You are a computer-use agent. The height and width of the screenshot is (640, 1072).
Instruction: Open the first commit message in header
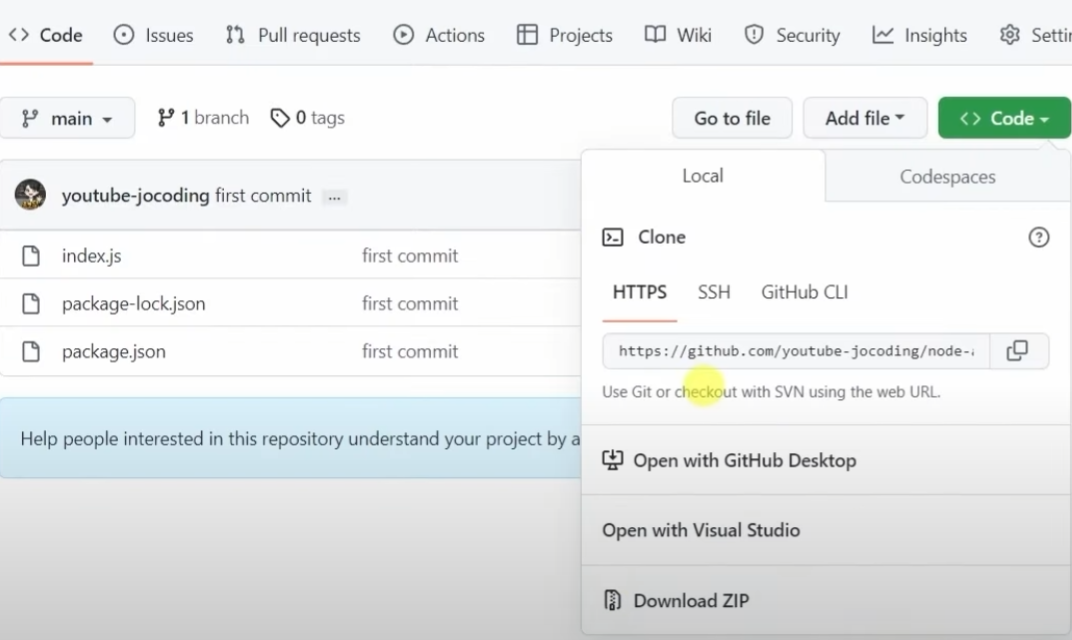[263, 196]
